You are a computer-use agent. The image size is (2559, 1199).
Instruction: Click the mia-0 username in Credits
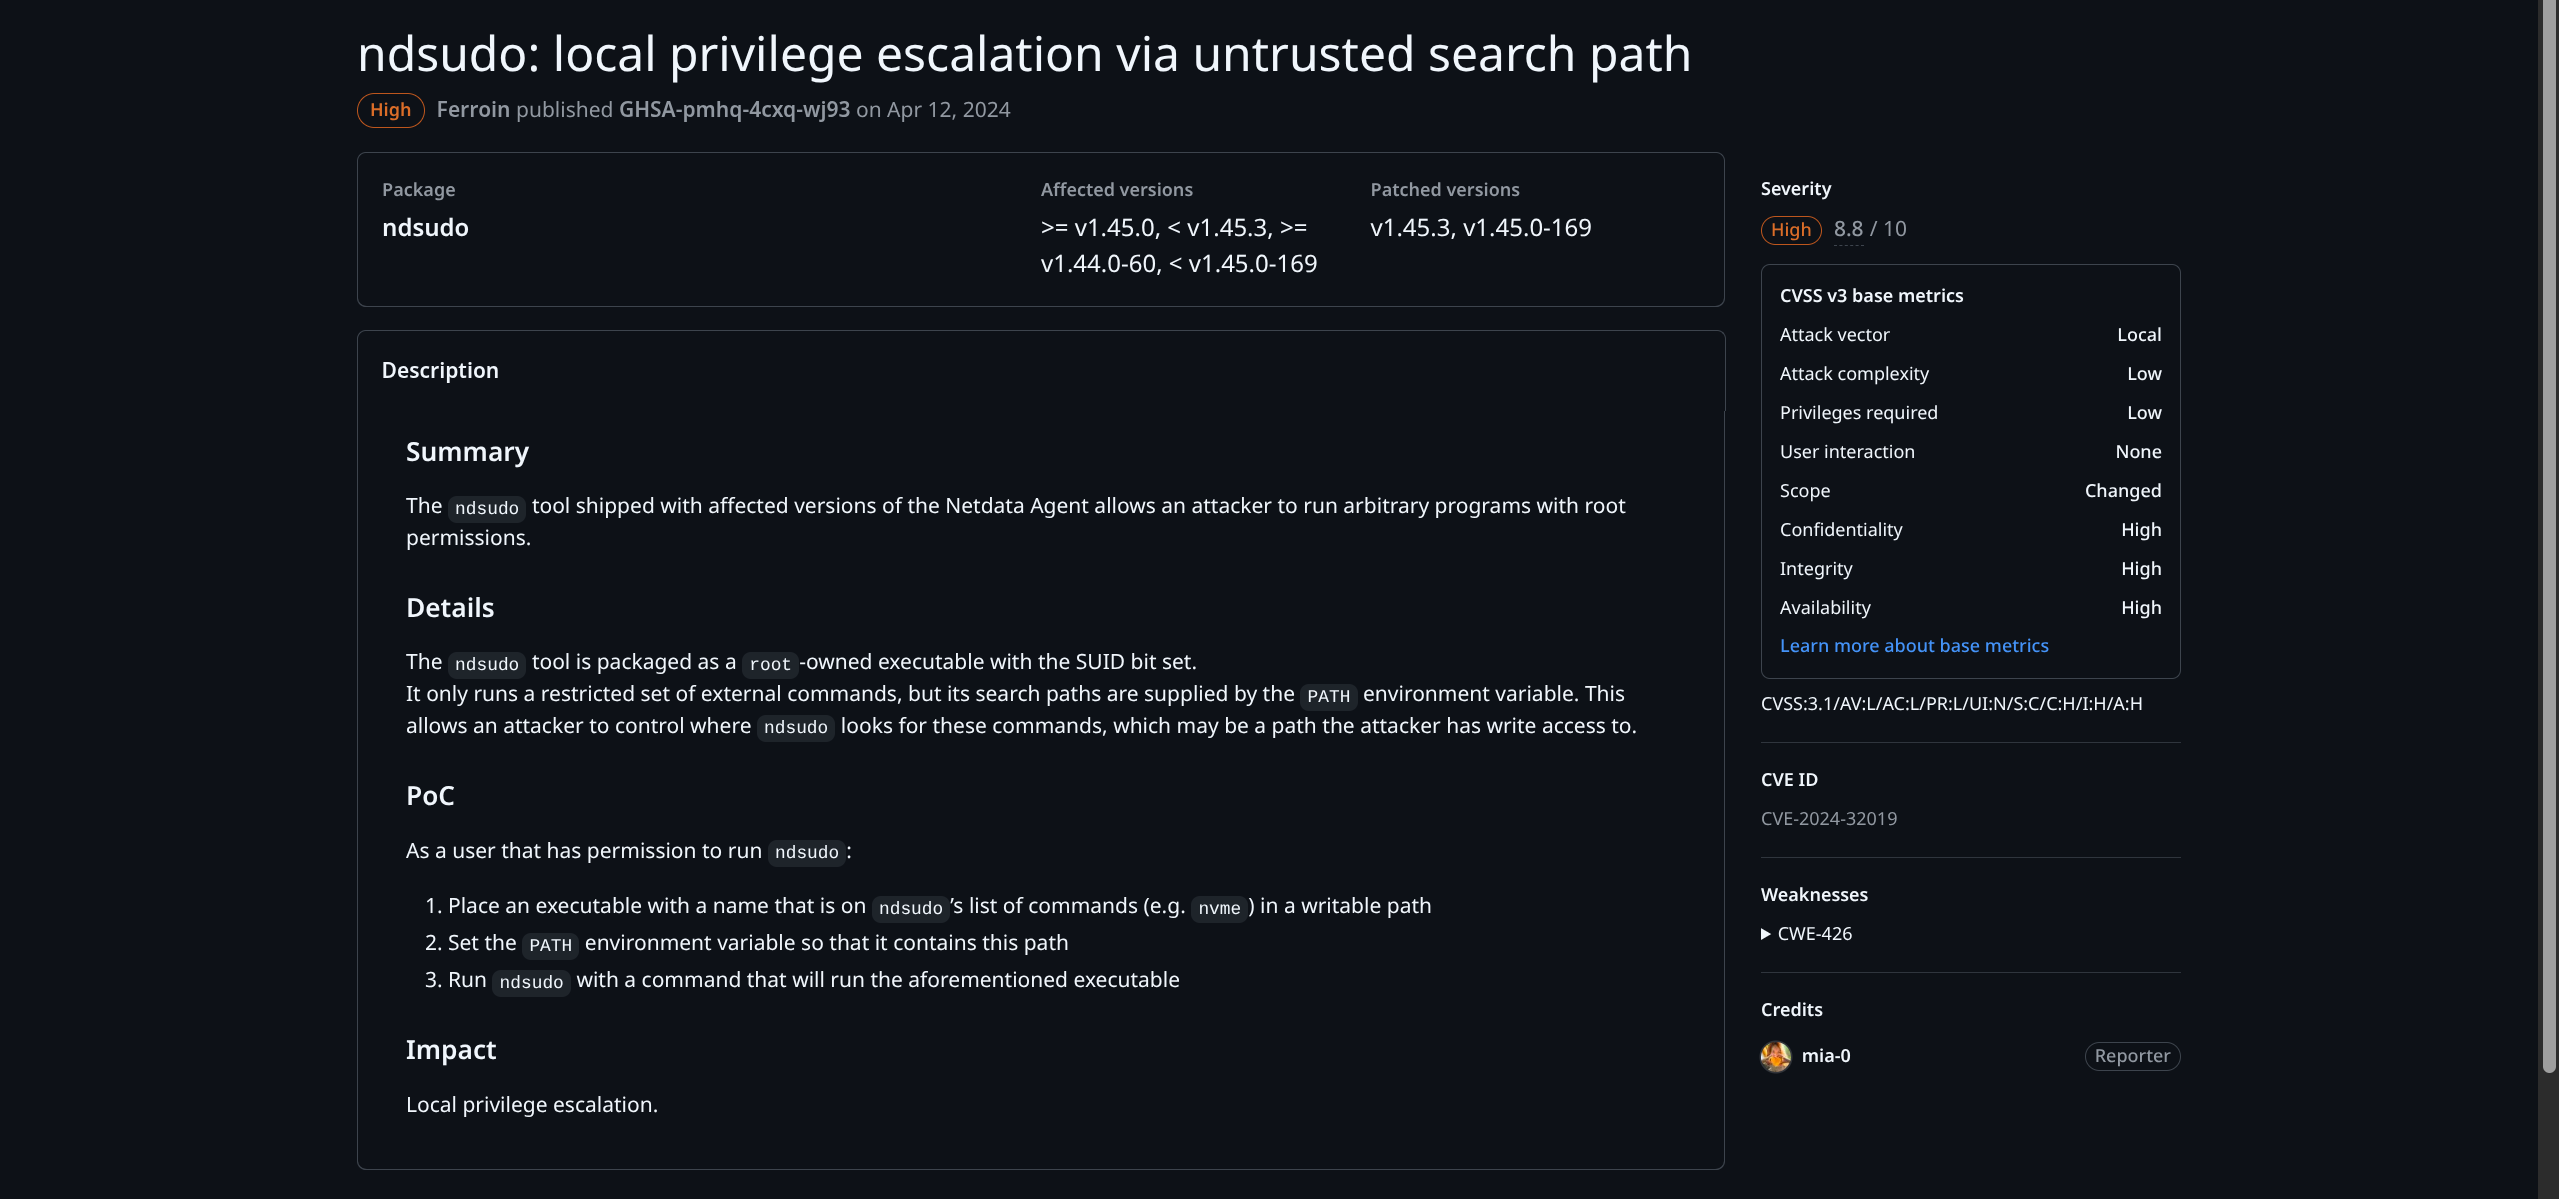tap(1825, 1056)
